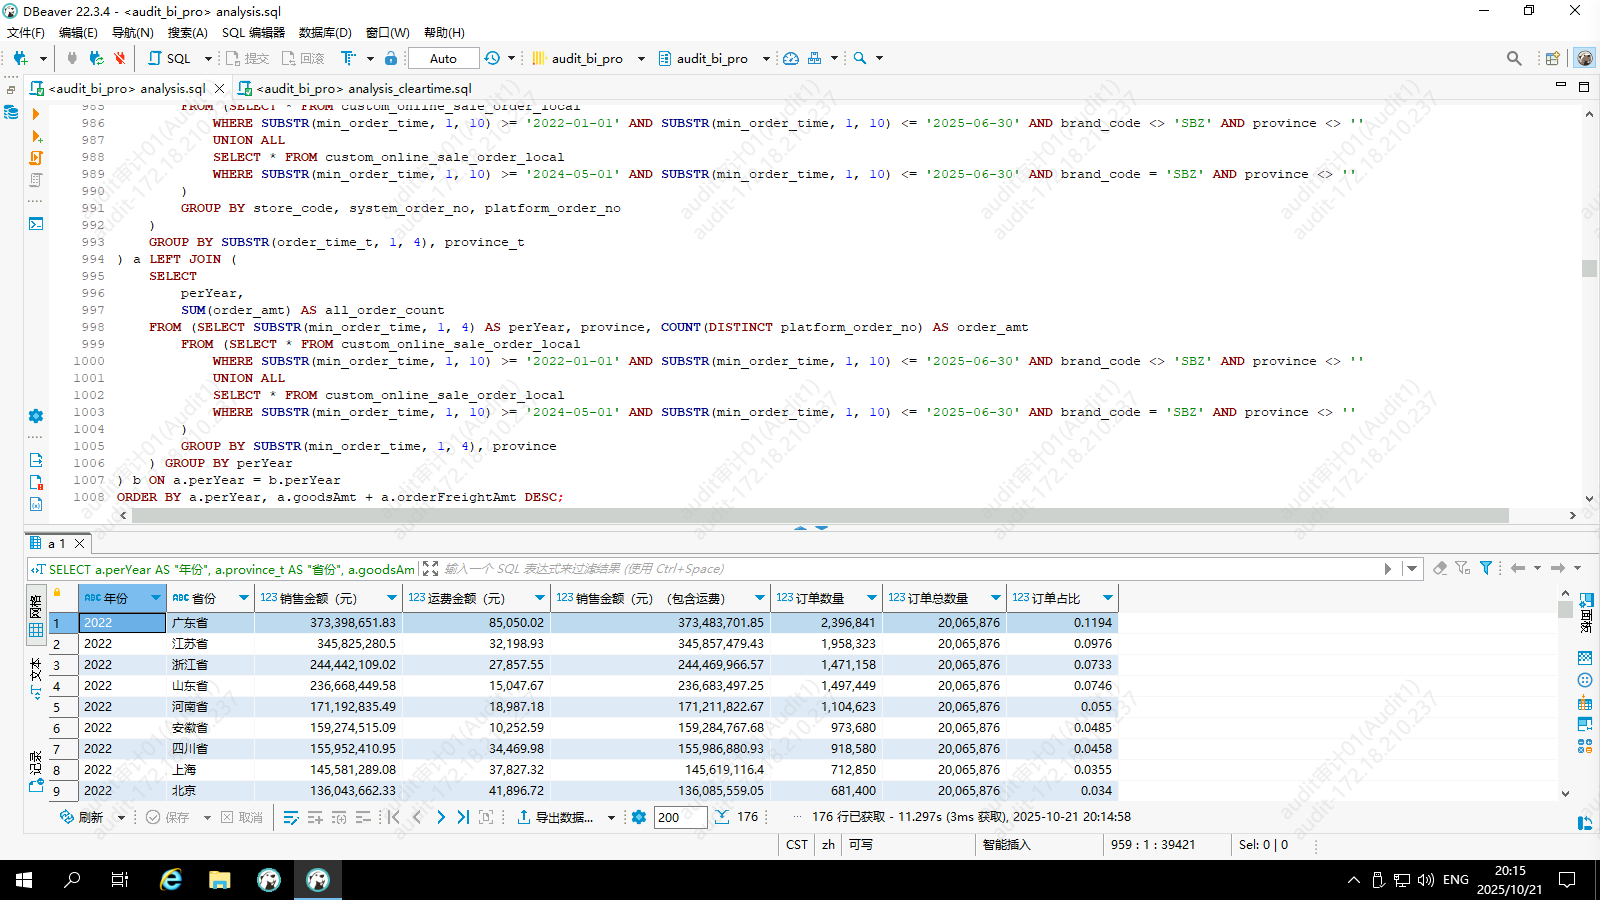Go to next result page arrow
This screenshot has width=1600, height=900.
tap(440, 817)
